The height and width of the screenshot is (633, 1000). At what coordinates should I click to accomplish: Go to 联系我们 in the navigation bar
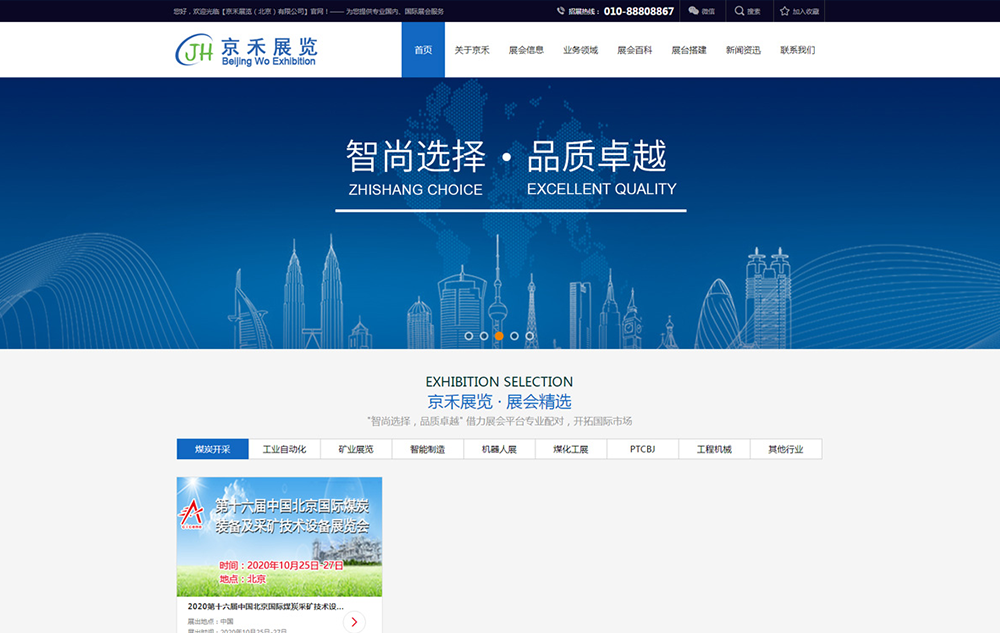pos(797,50)
